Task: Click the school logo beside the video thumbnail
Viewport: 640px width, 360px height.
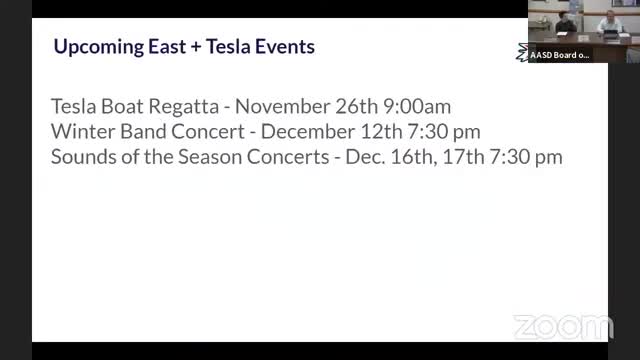Action: (522, 52)
